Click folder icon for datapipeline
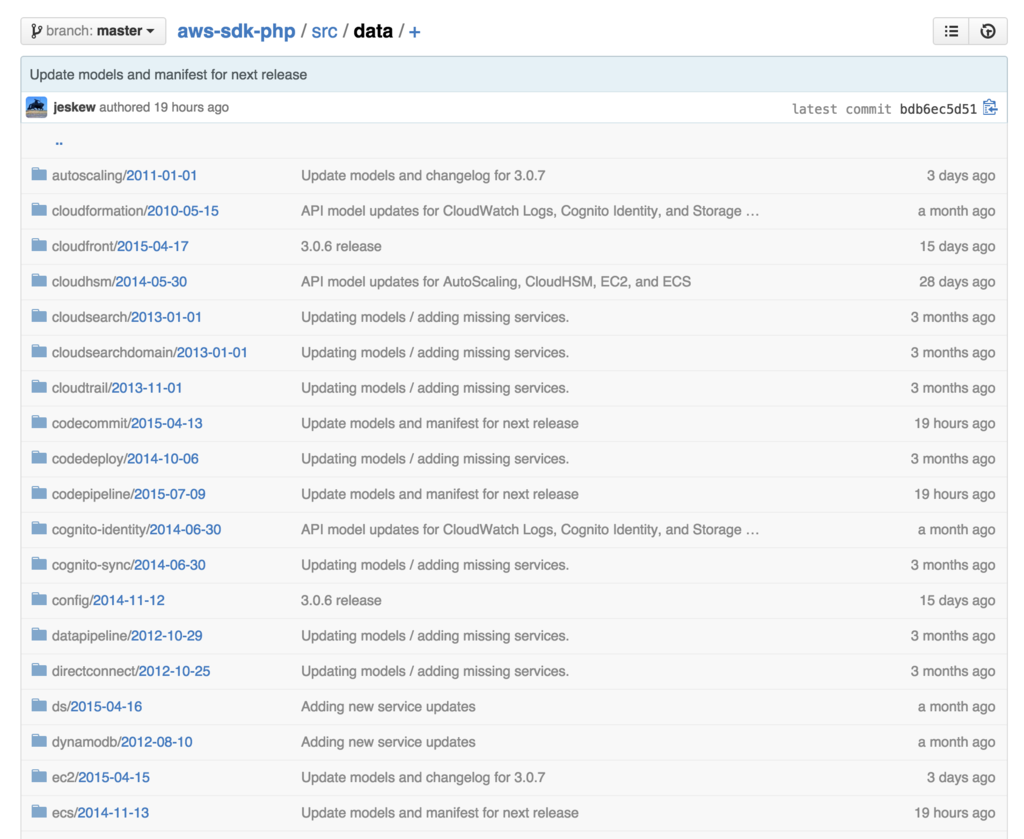1024x839 pixels. (x=39, y=635)
